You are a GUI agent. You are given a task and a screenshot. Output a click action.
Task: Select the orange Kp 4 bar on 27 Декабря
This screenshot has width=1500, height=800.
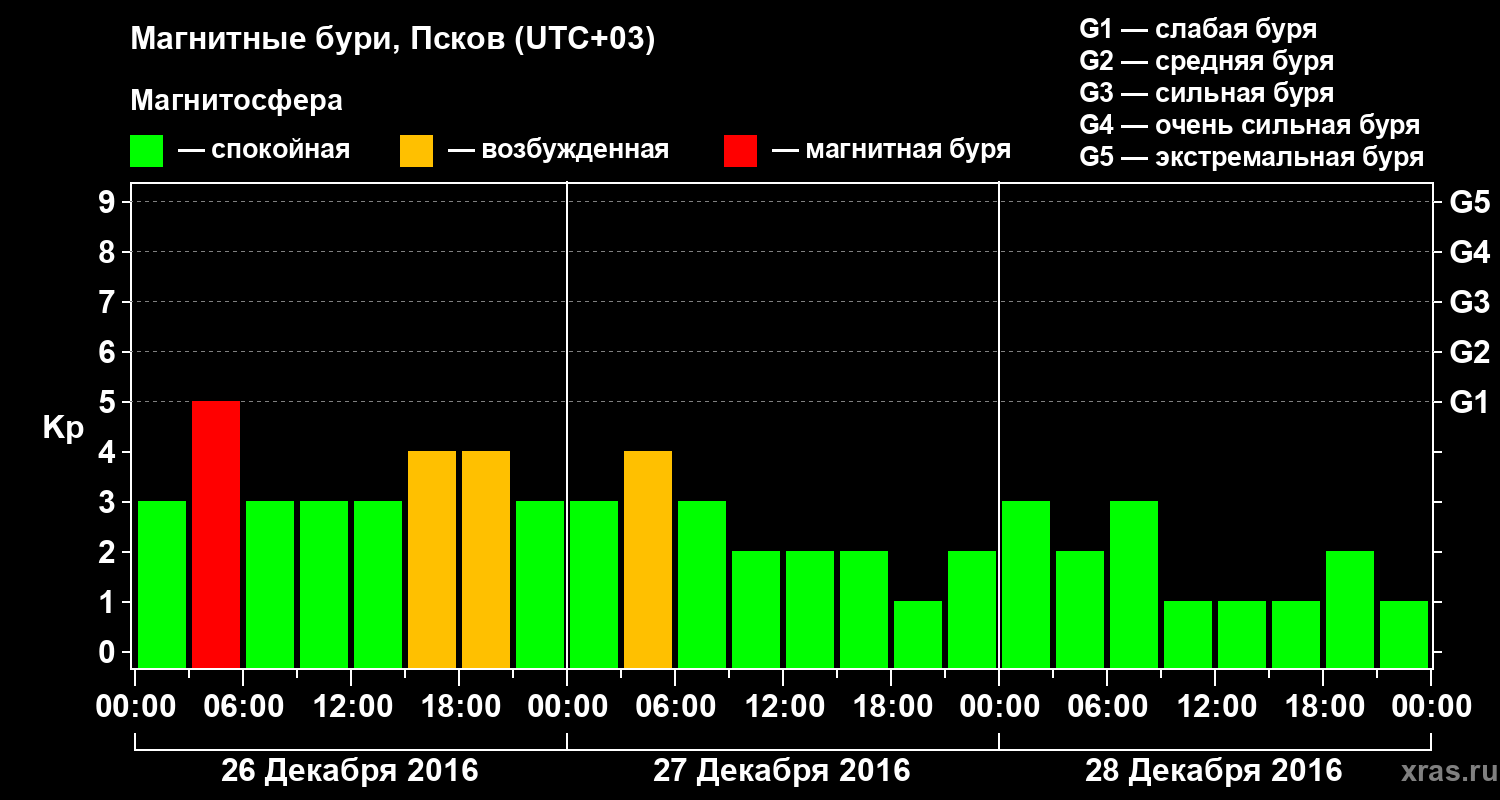click(648, 559)
